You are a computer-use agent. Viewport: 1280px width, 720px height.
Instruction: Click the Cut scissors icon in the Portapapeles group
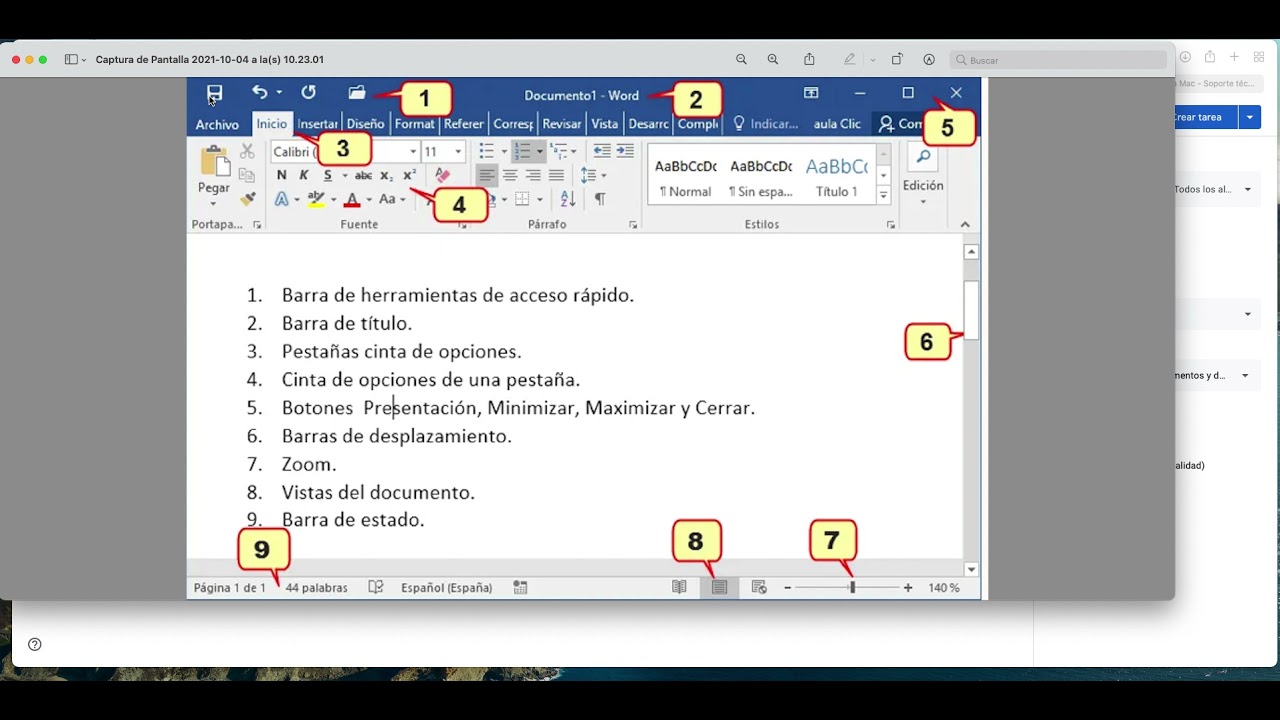tap(247, 152)
